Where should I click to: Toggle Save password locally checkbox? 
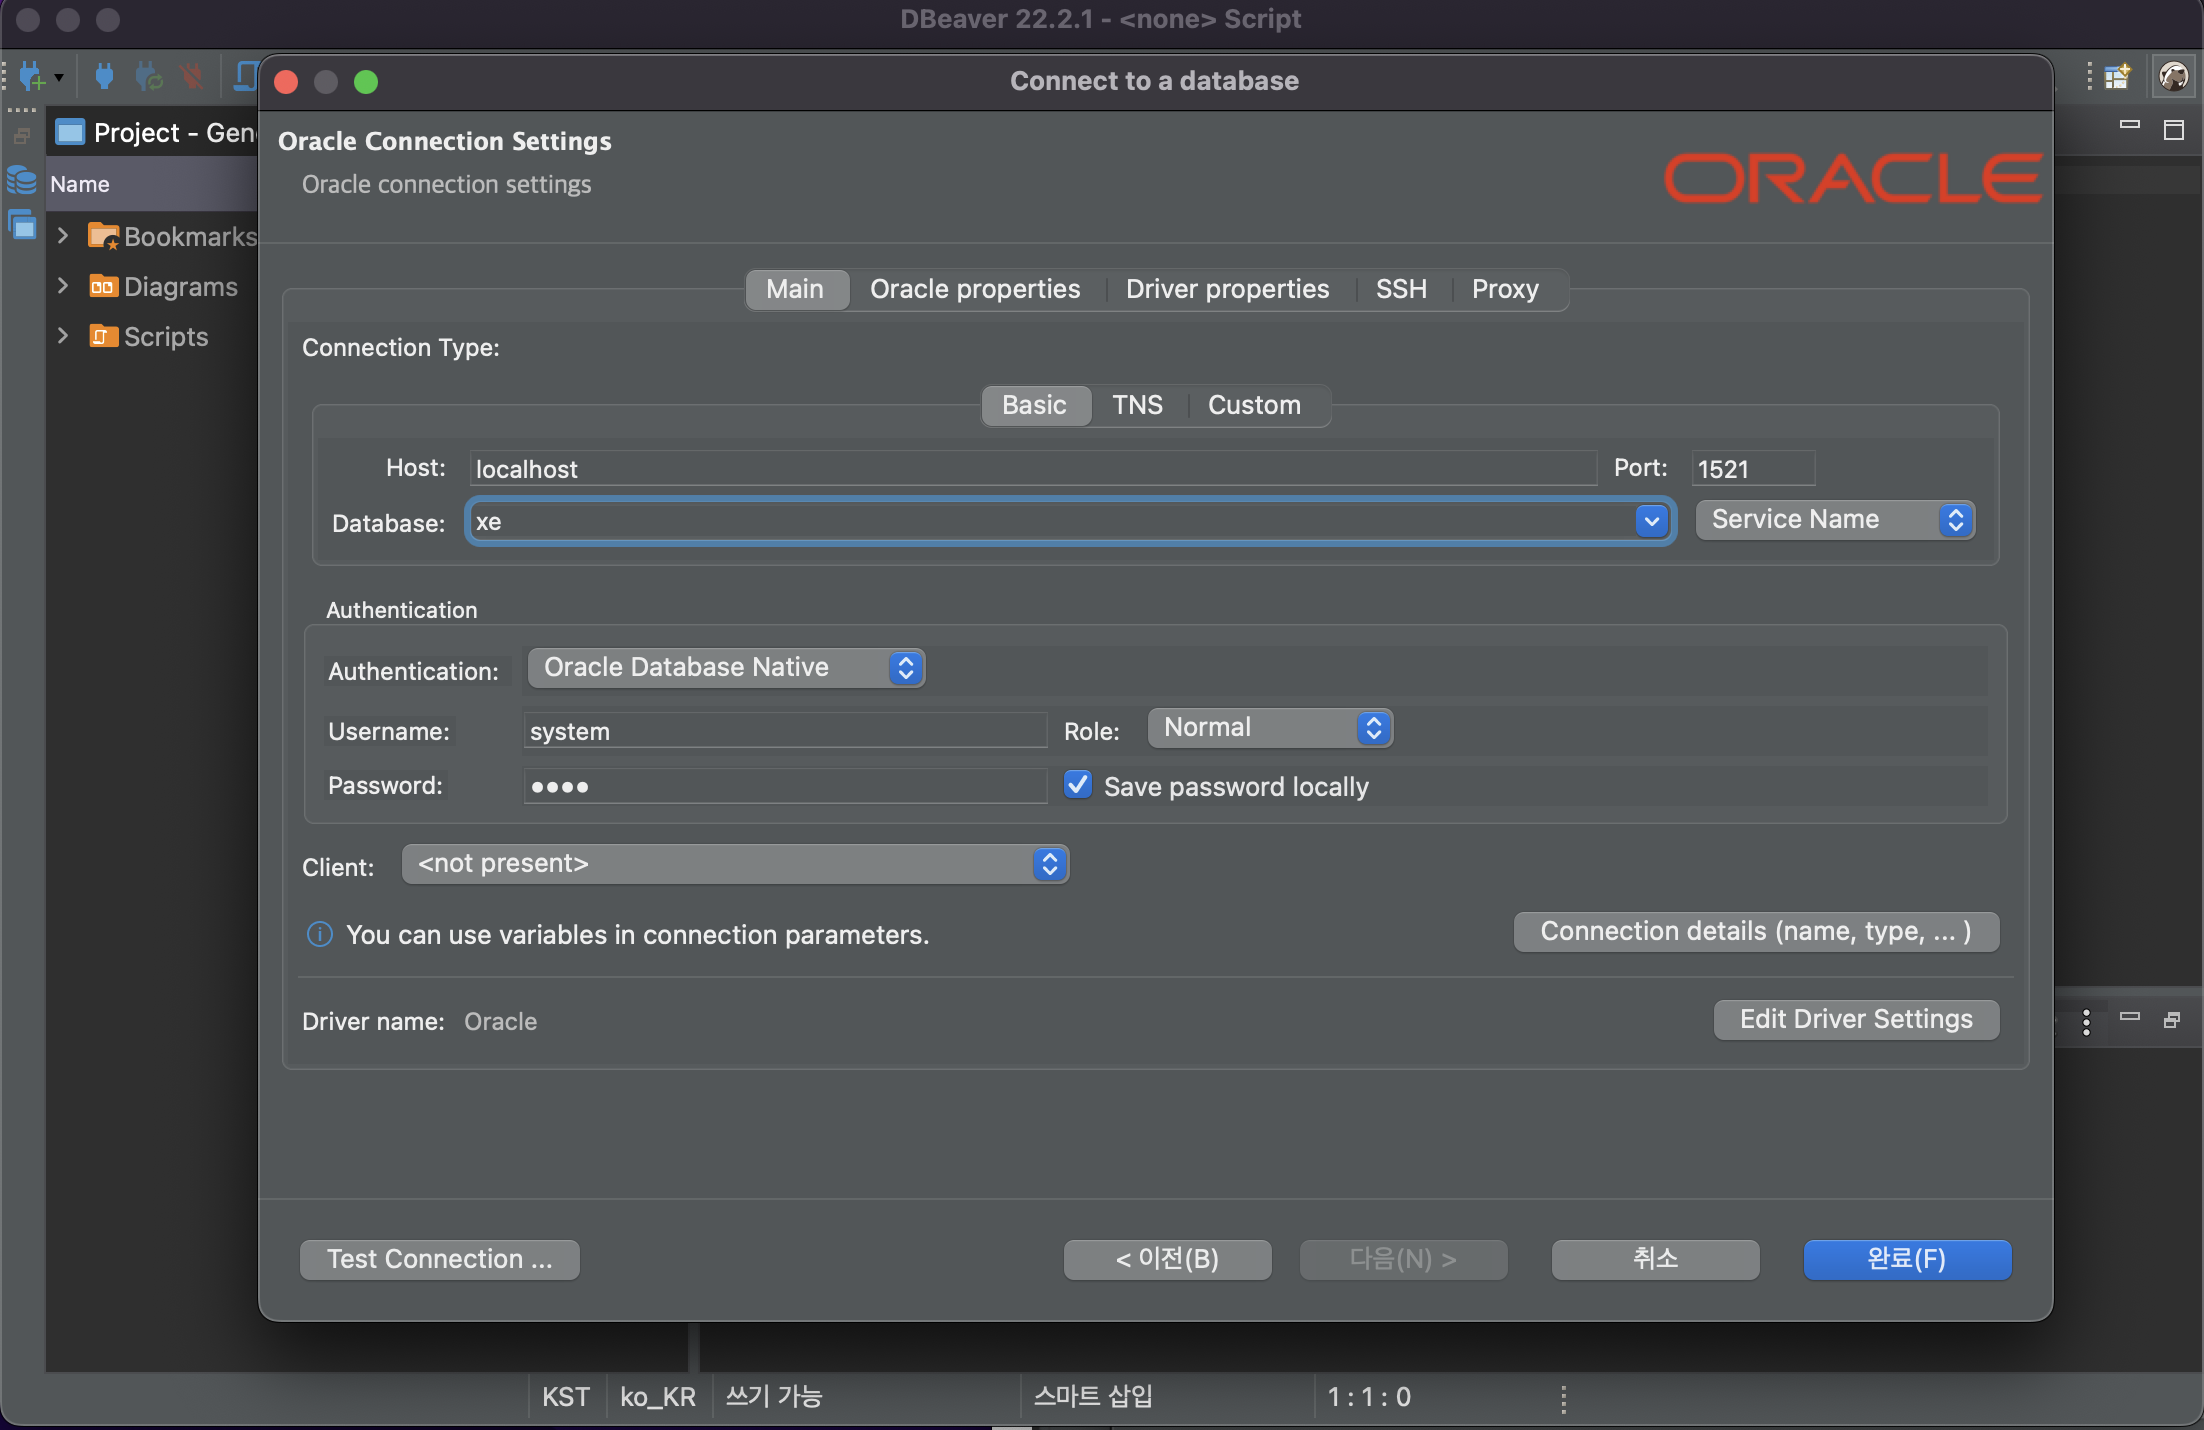point(1078,785)
